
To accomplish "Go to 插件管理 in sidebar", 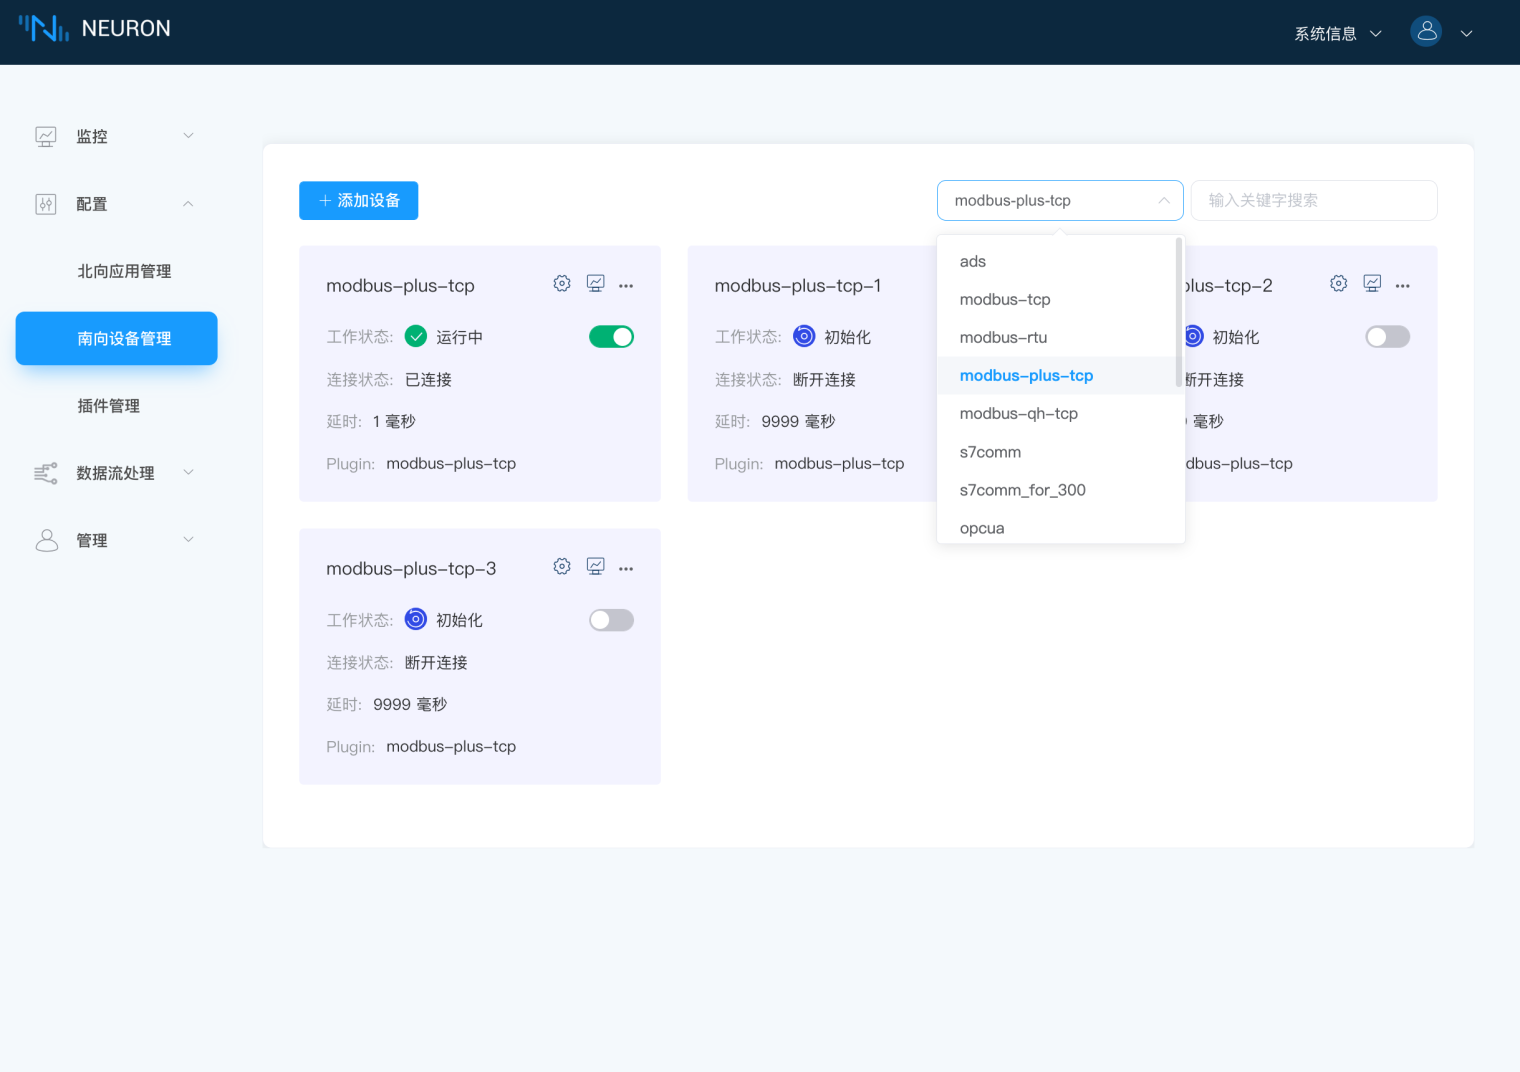I will [108, 405].
